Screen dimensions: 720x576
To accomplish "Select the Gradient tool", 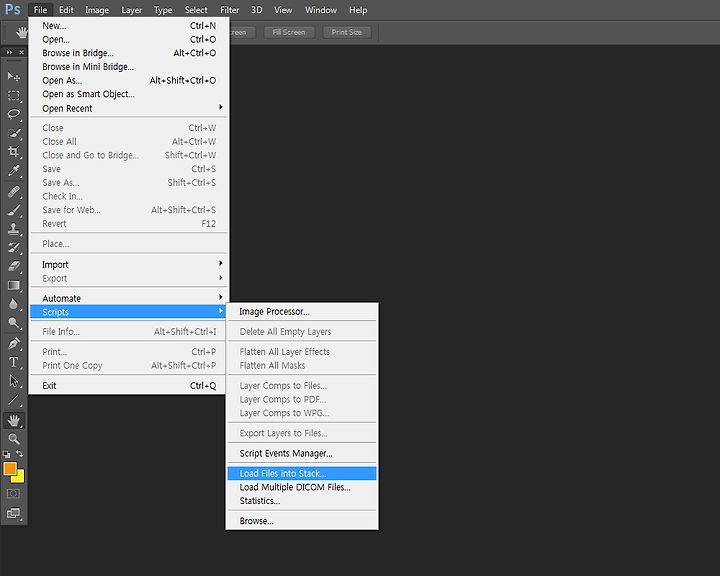I will (x=13, y=285).
